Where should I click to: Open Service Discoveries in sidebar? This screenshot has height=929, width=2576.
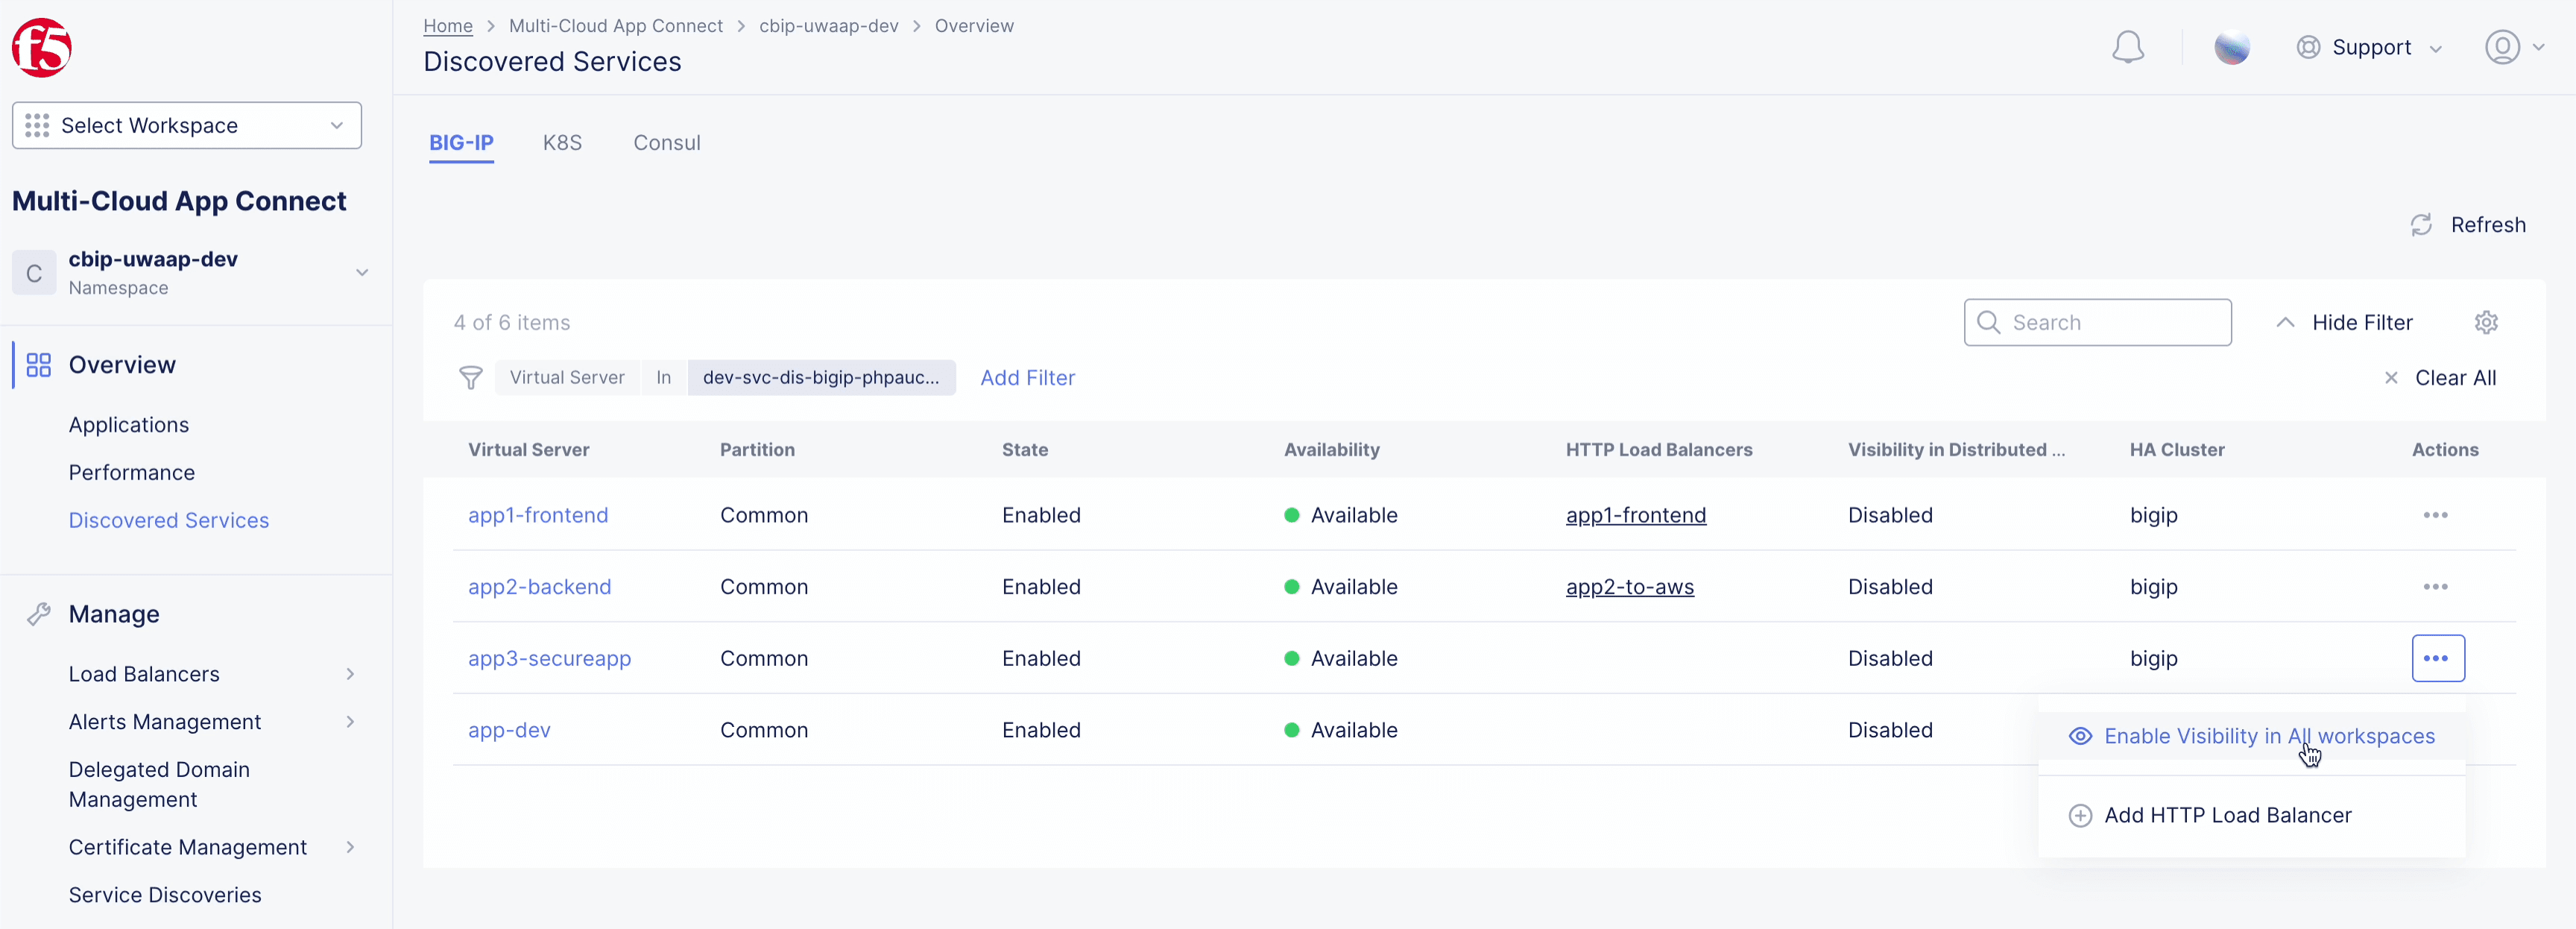click(x=165, y=895)
